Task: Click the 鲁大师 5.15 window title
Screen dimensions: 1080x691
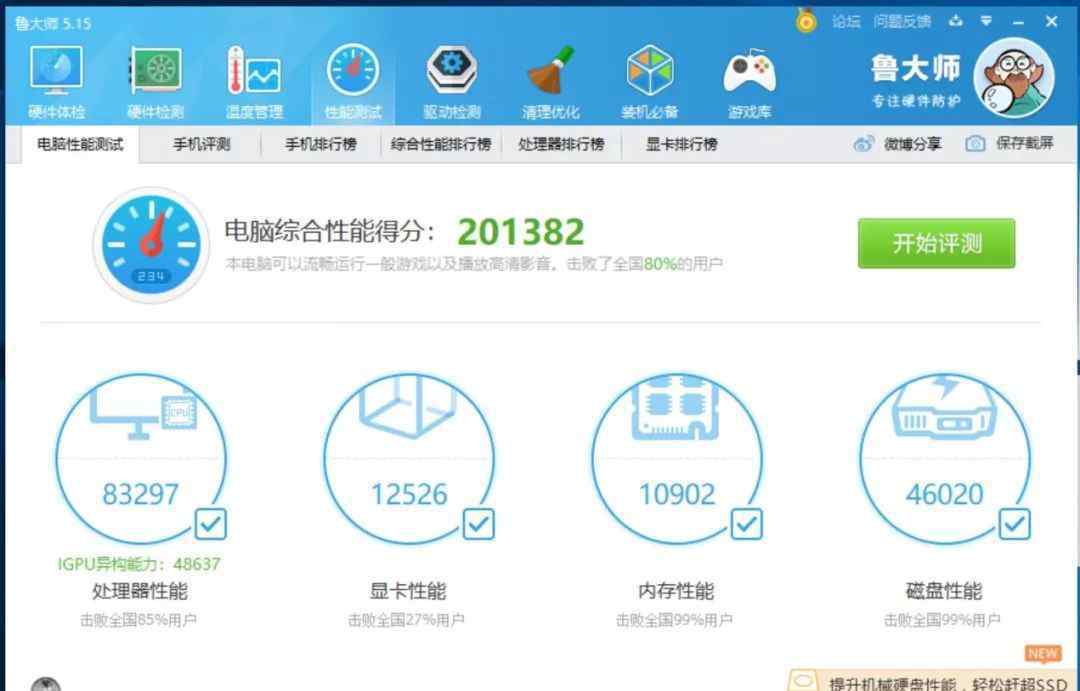Action: (x=53, y=23)
